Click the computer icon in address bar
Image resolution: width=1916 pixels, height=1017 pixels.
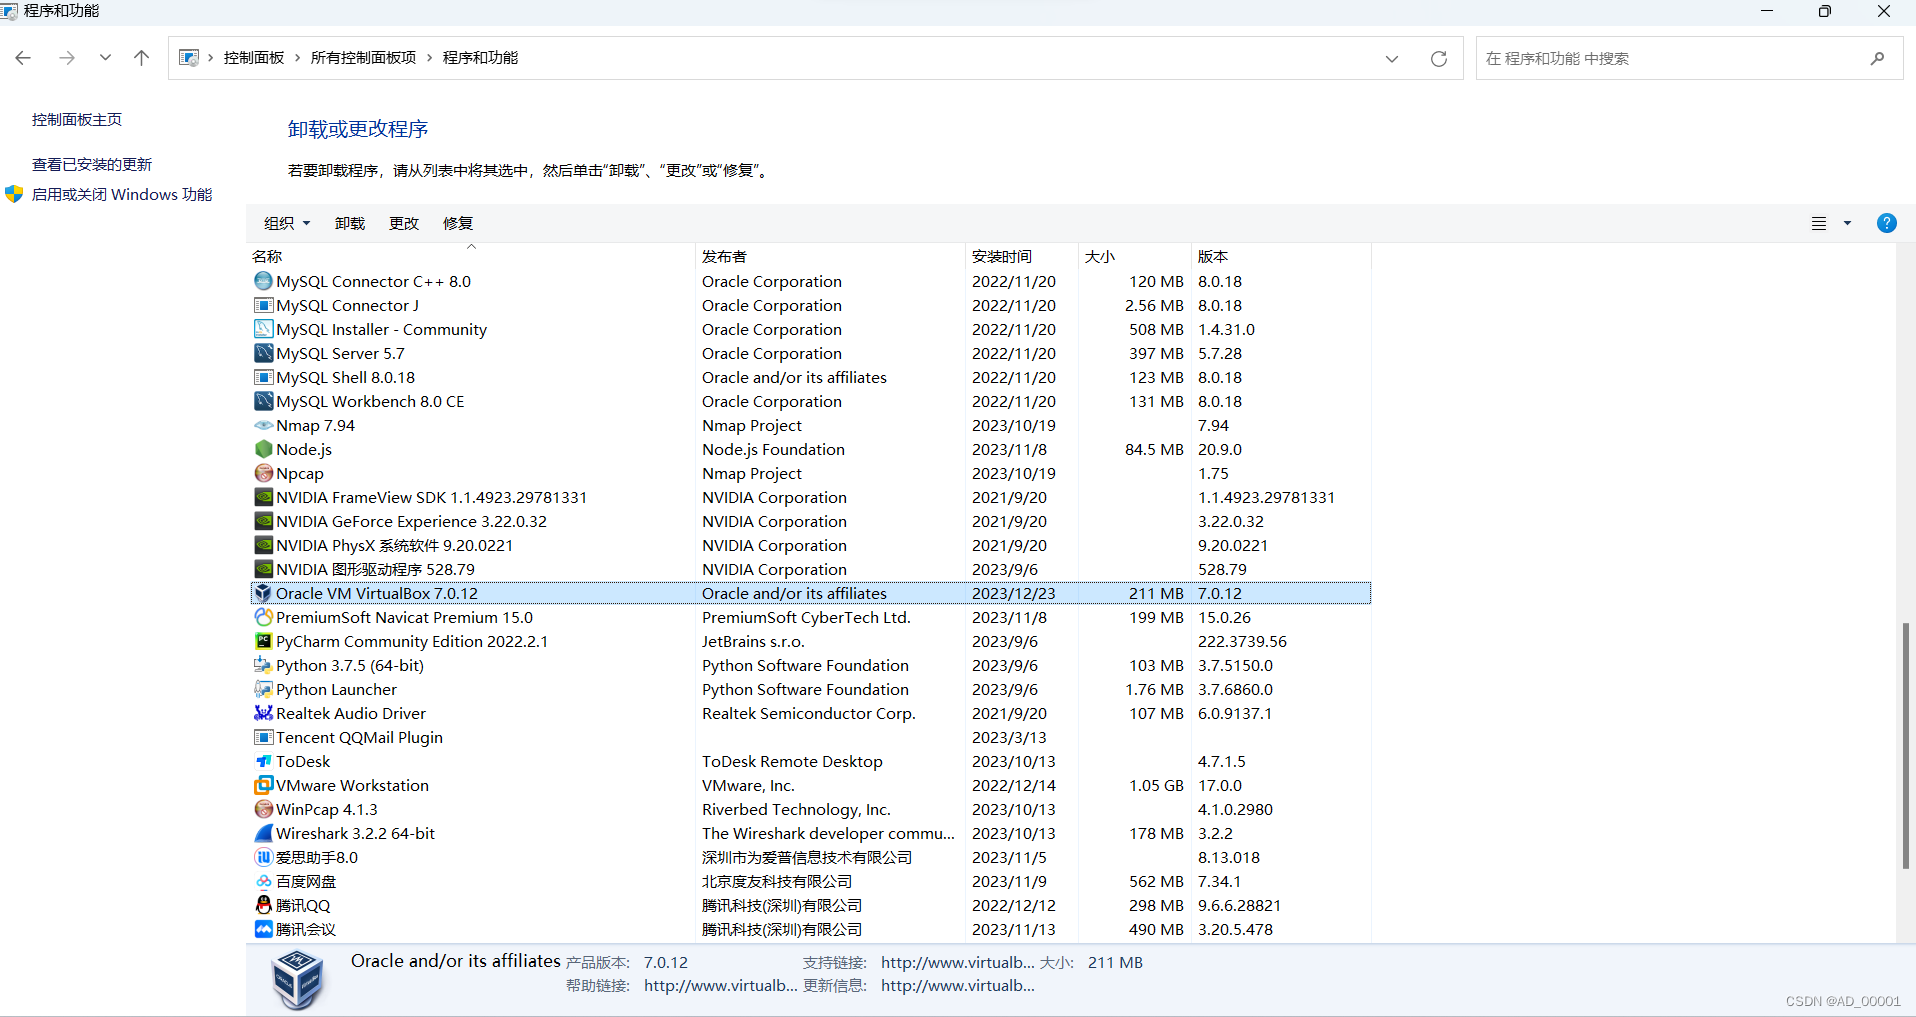188,58
